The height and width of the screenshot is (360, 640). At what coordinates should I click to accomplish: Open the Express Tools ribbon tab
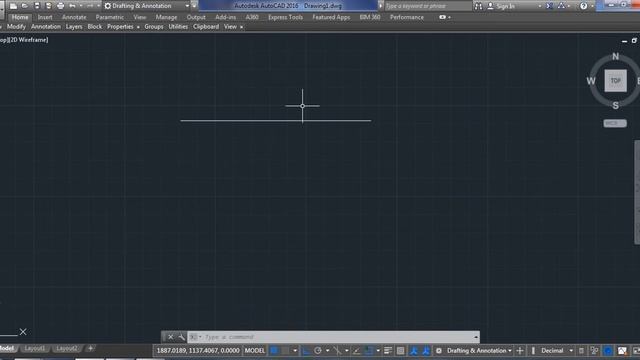point(285,18)
